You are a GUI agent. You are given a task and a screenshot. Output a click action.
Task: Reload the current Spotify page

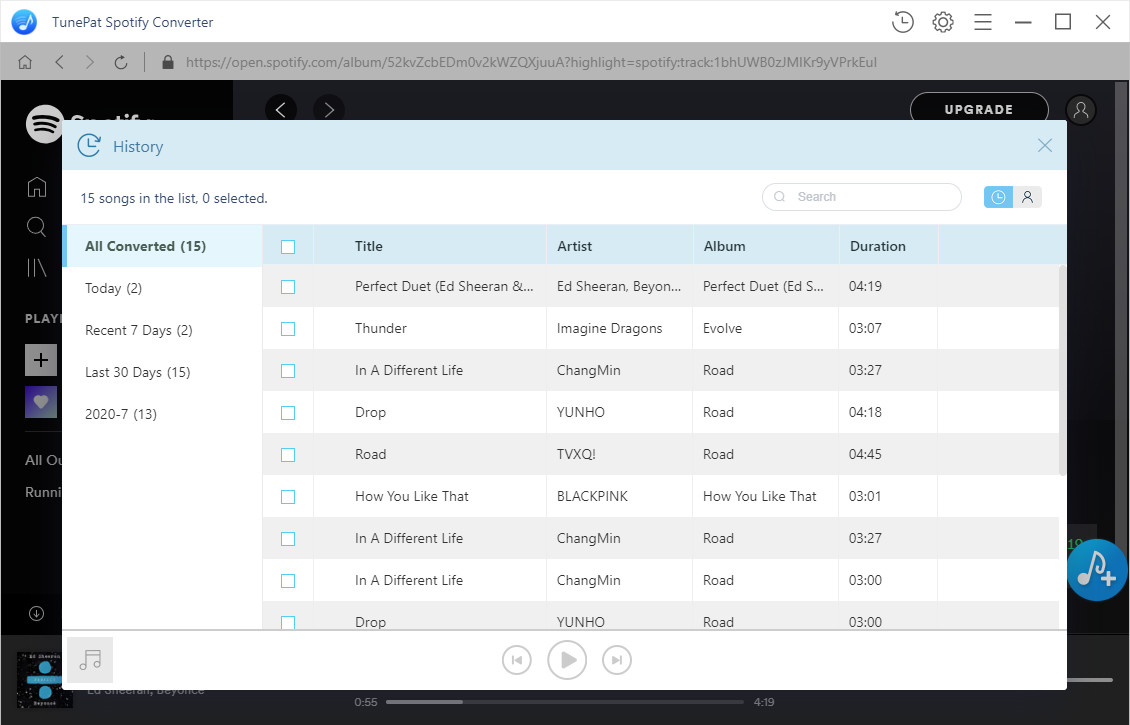[120, 63]
